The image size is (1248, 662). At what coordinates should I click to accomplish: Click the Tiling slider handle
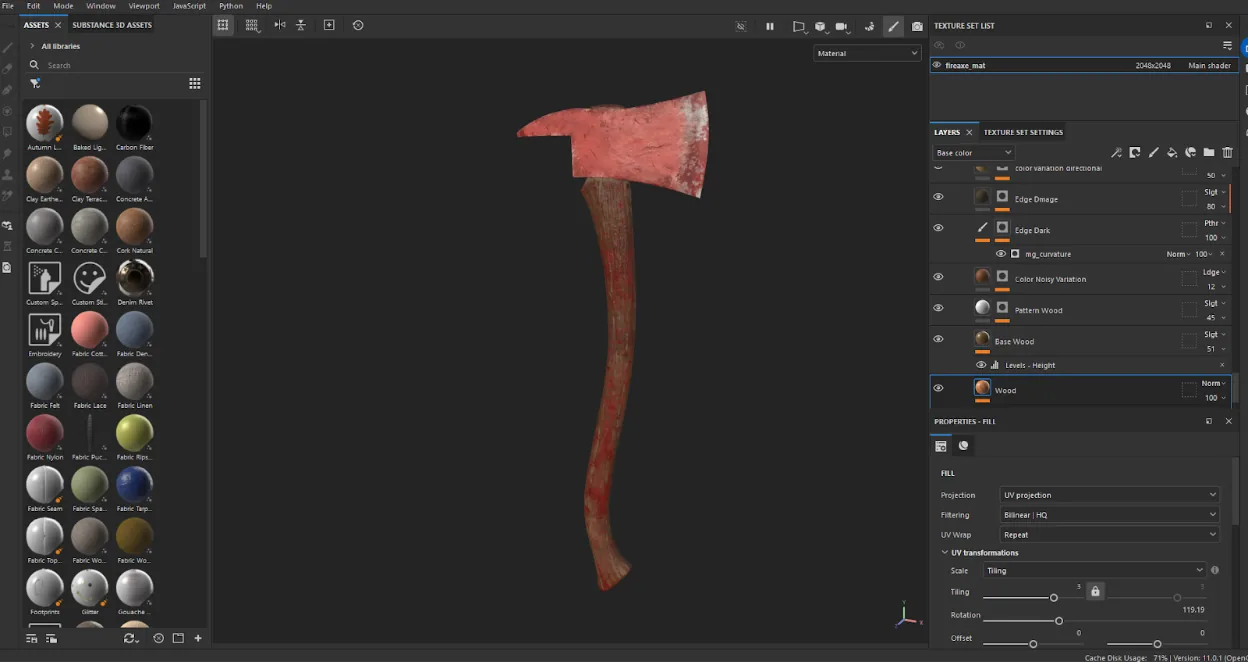point(1053,598)
